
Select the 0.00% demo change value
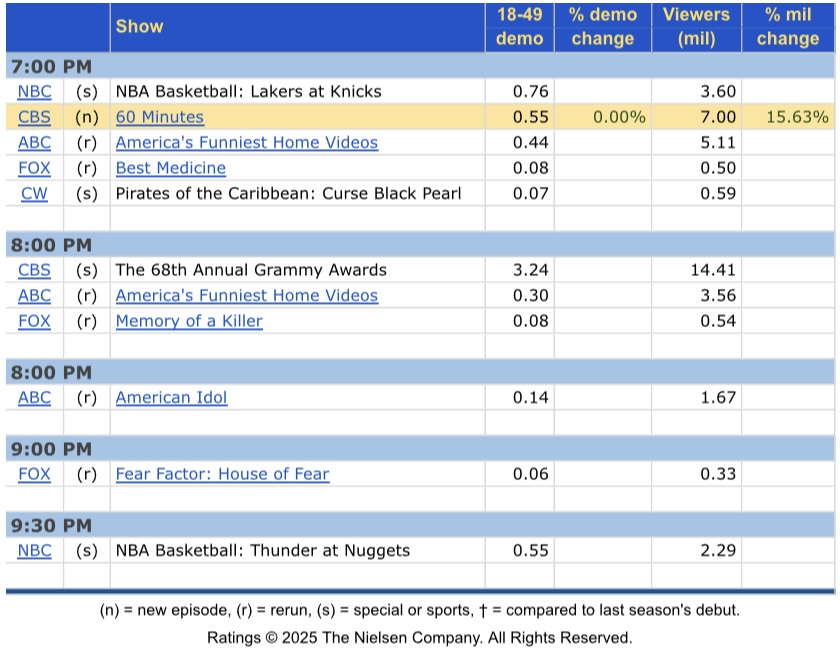click(619, 117)
